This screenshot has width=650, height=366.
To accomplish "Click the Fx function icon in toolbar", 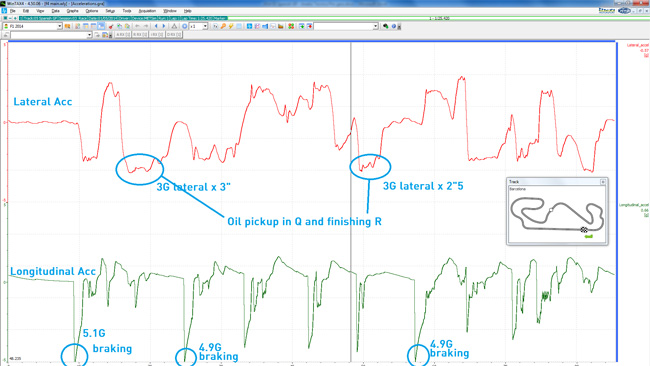I will tap(215, 26).
